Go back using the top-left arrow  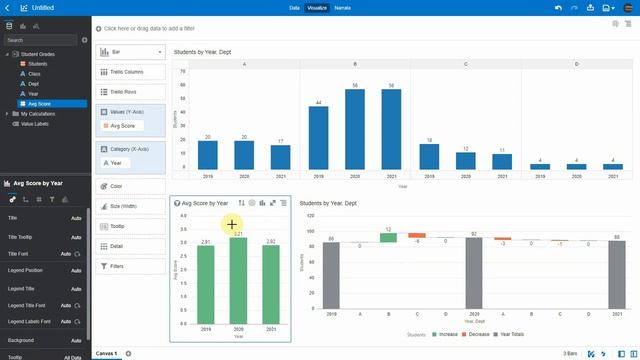coord(7,8)
